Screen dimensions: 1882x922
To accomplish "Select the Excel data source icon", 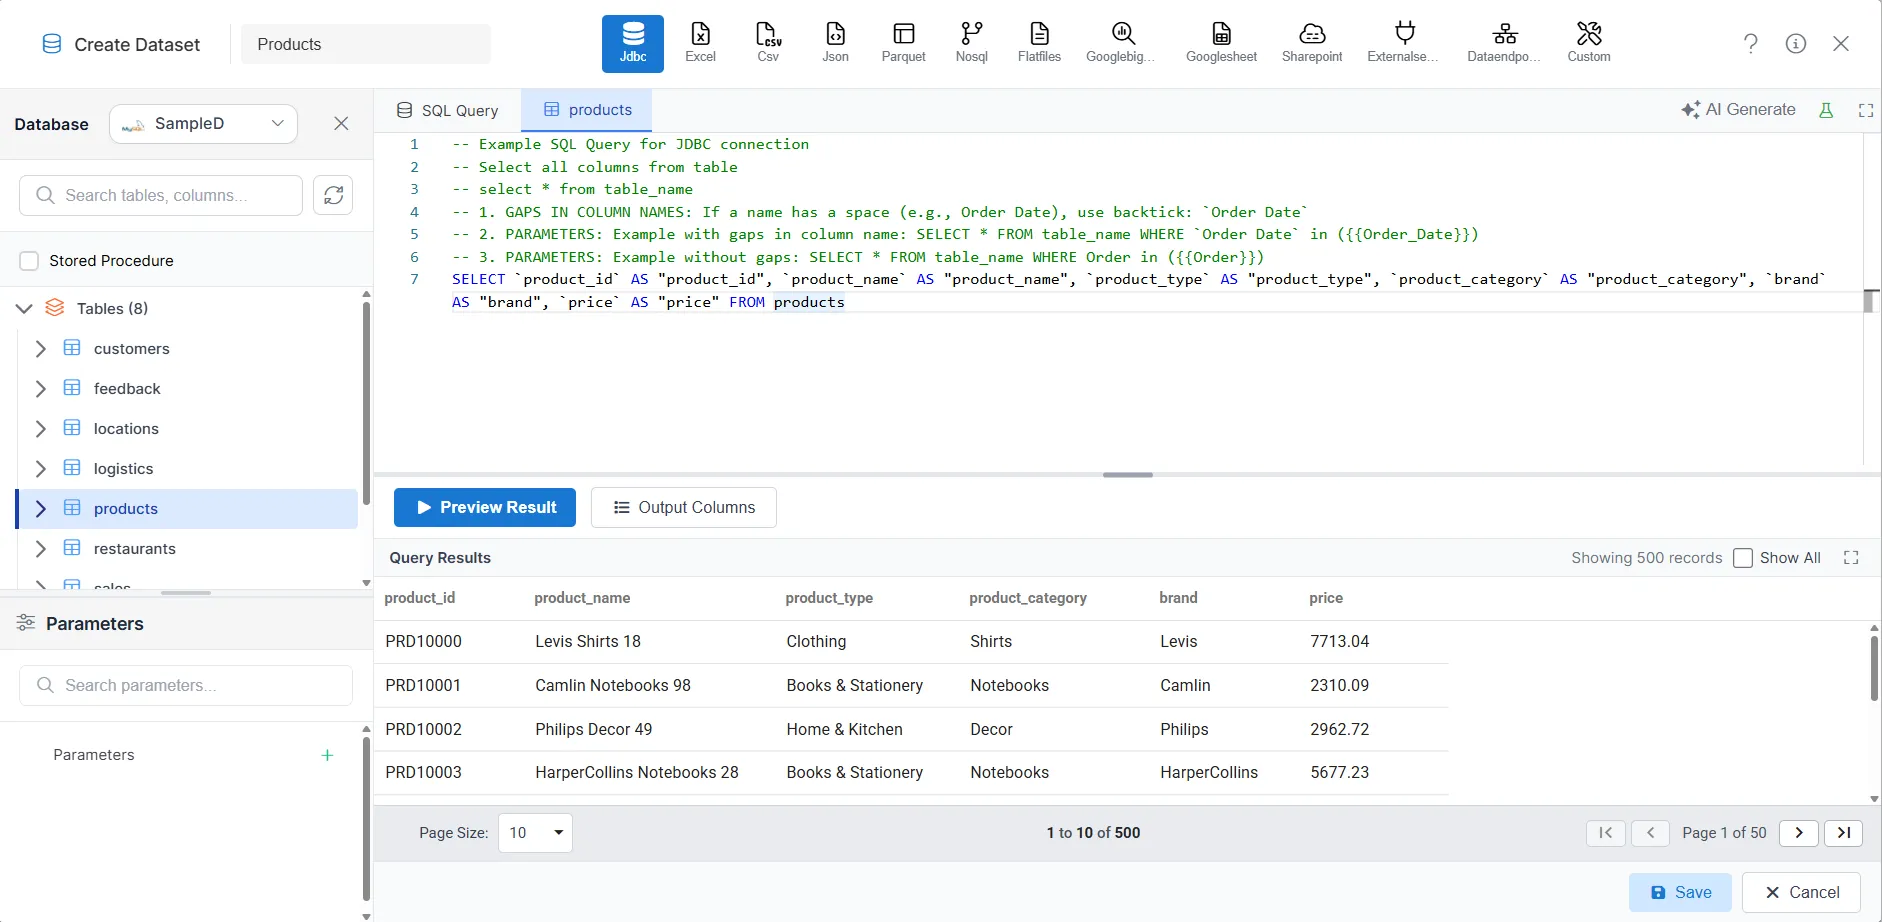I will 700,40.
